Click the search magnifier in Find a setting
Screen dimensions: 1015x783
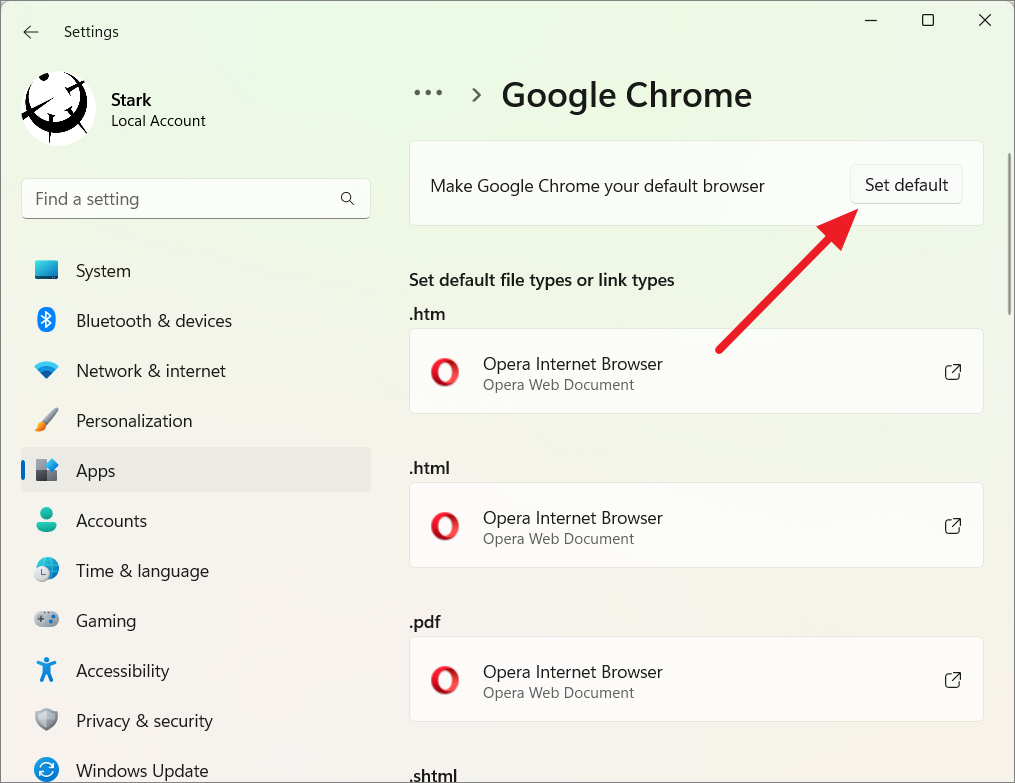tap(347, 198)
